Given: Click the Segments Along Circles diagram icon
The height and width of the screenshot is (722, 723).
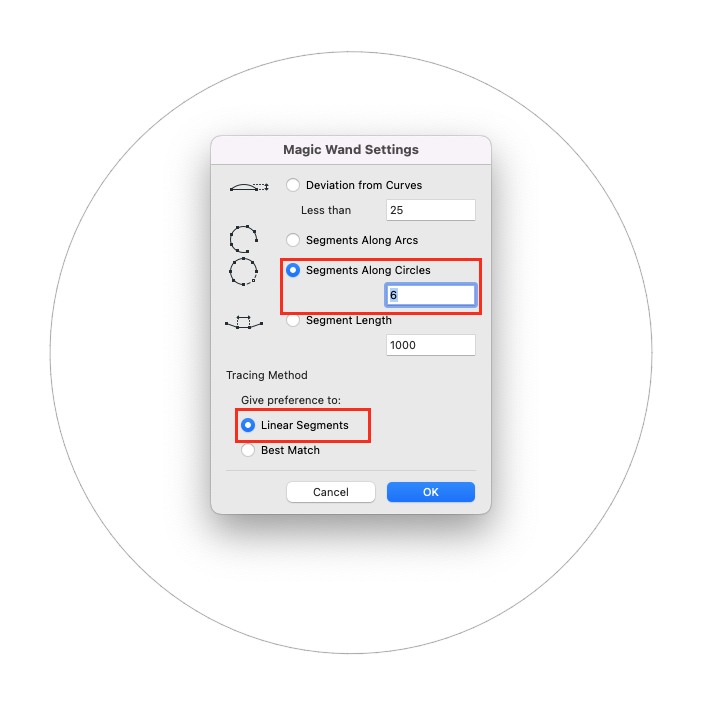Looking at the screenshot, I should [243, 272].
